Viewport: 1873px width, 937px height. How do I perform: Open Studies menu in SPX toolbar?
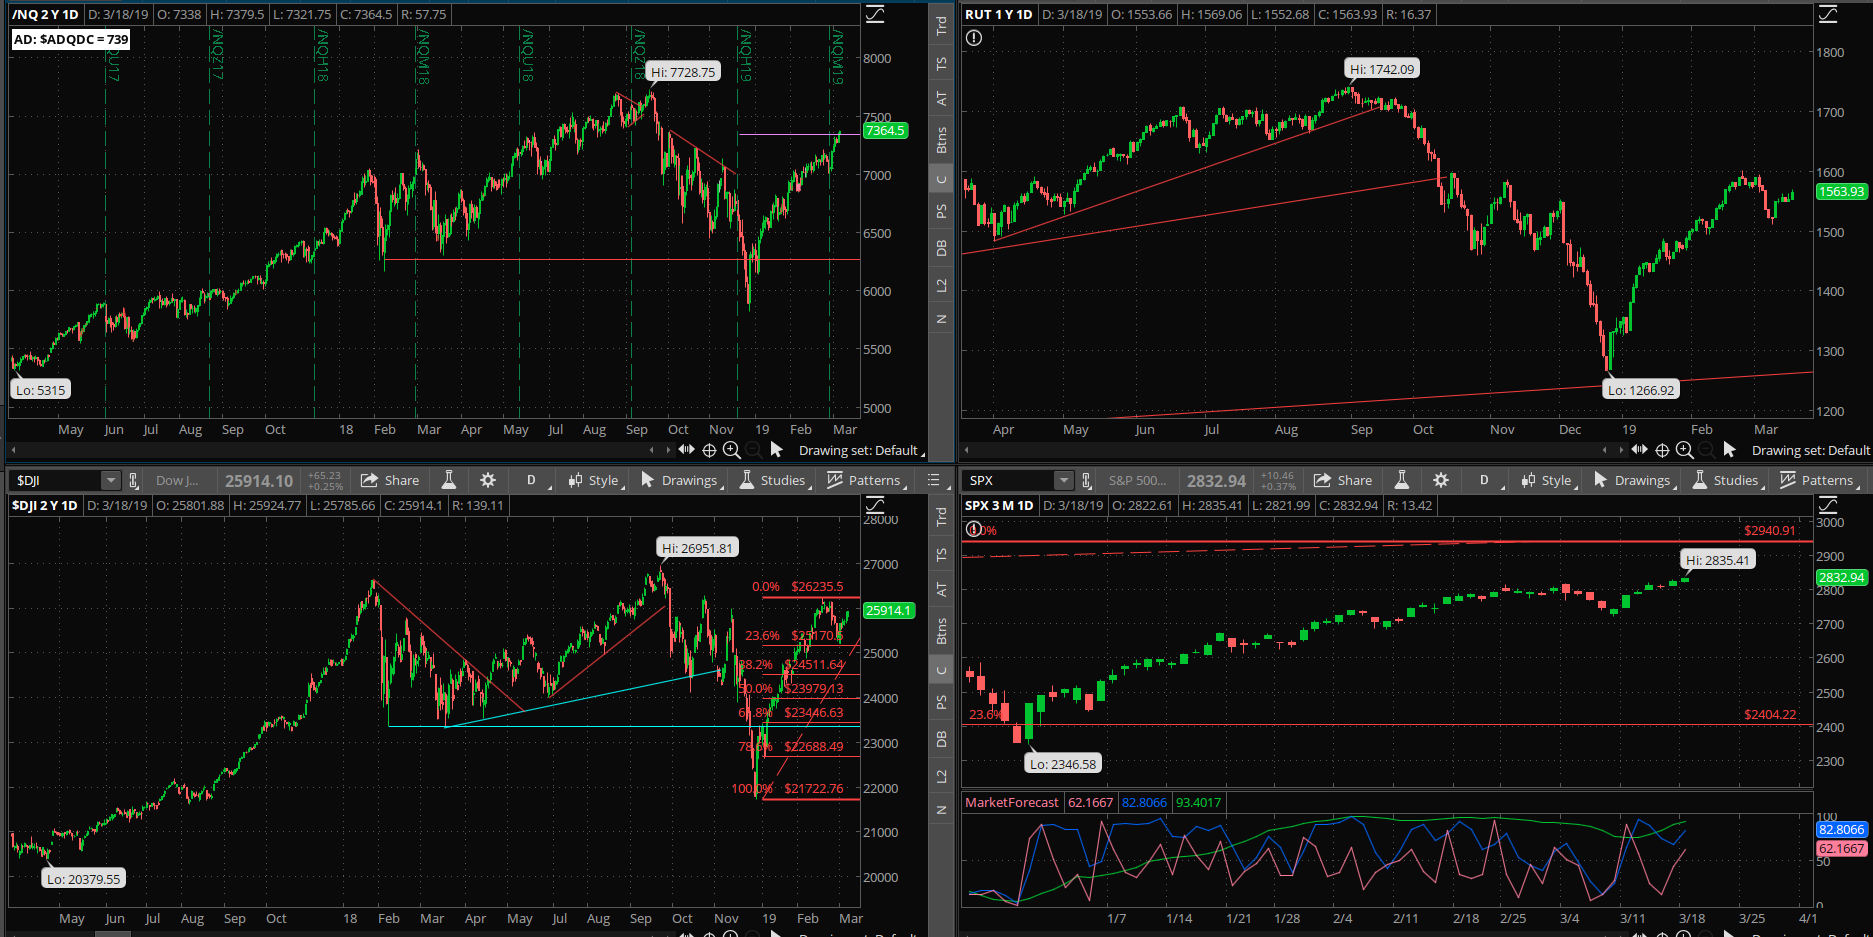[x=1727, y=480]
